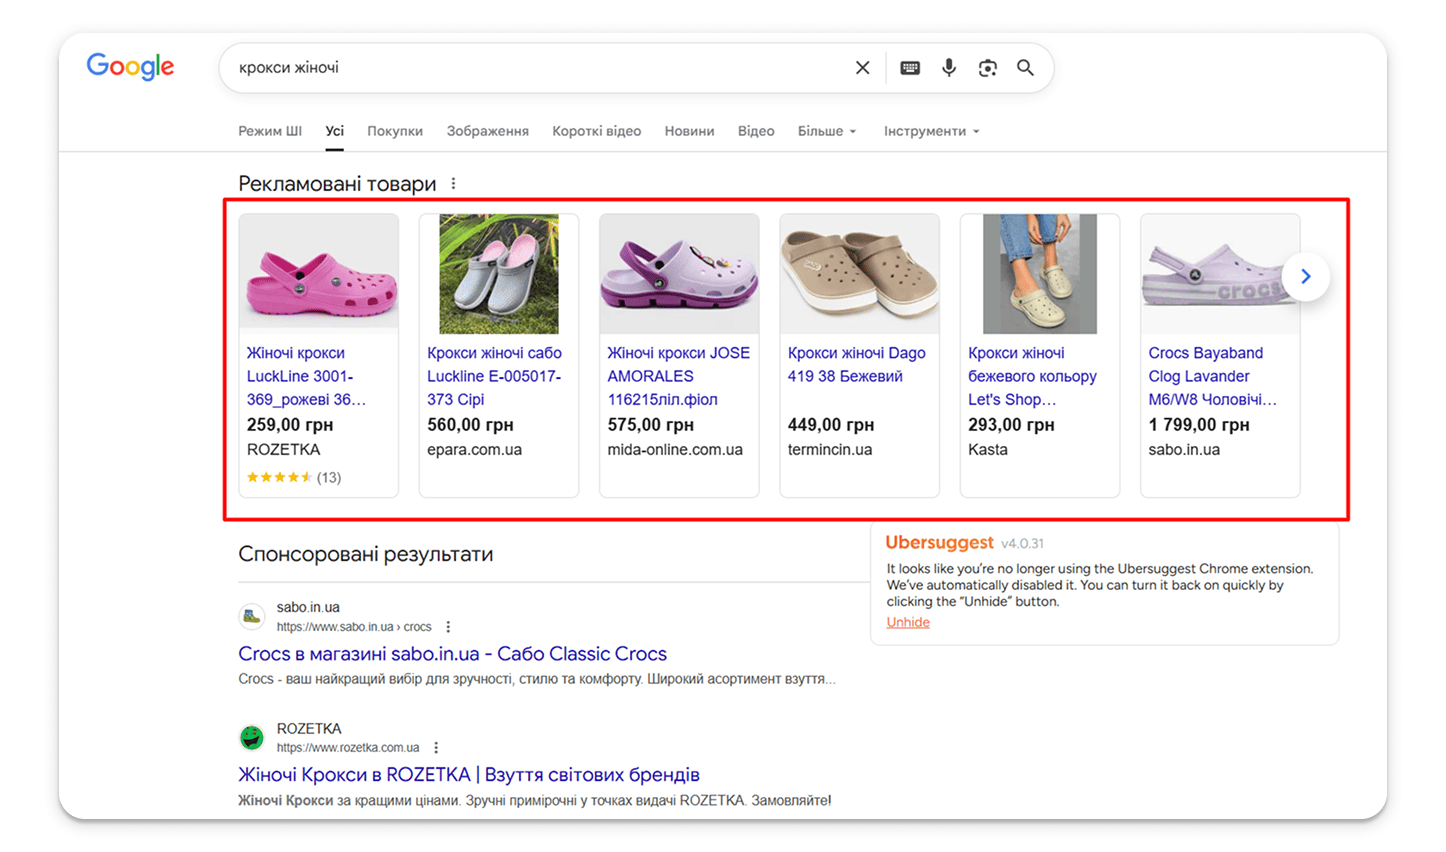Open the Новини tab

point(690,131)
